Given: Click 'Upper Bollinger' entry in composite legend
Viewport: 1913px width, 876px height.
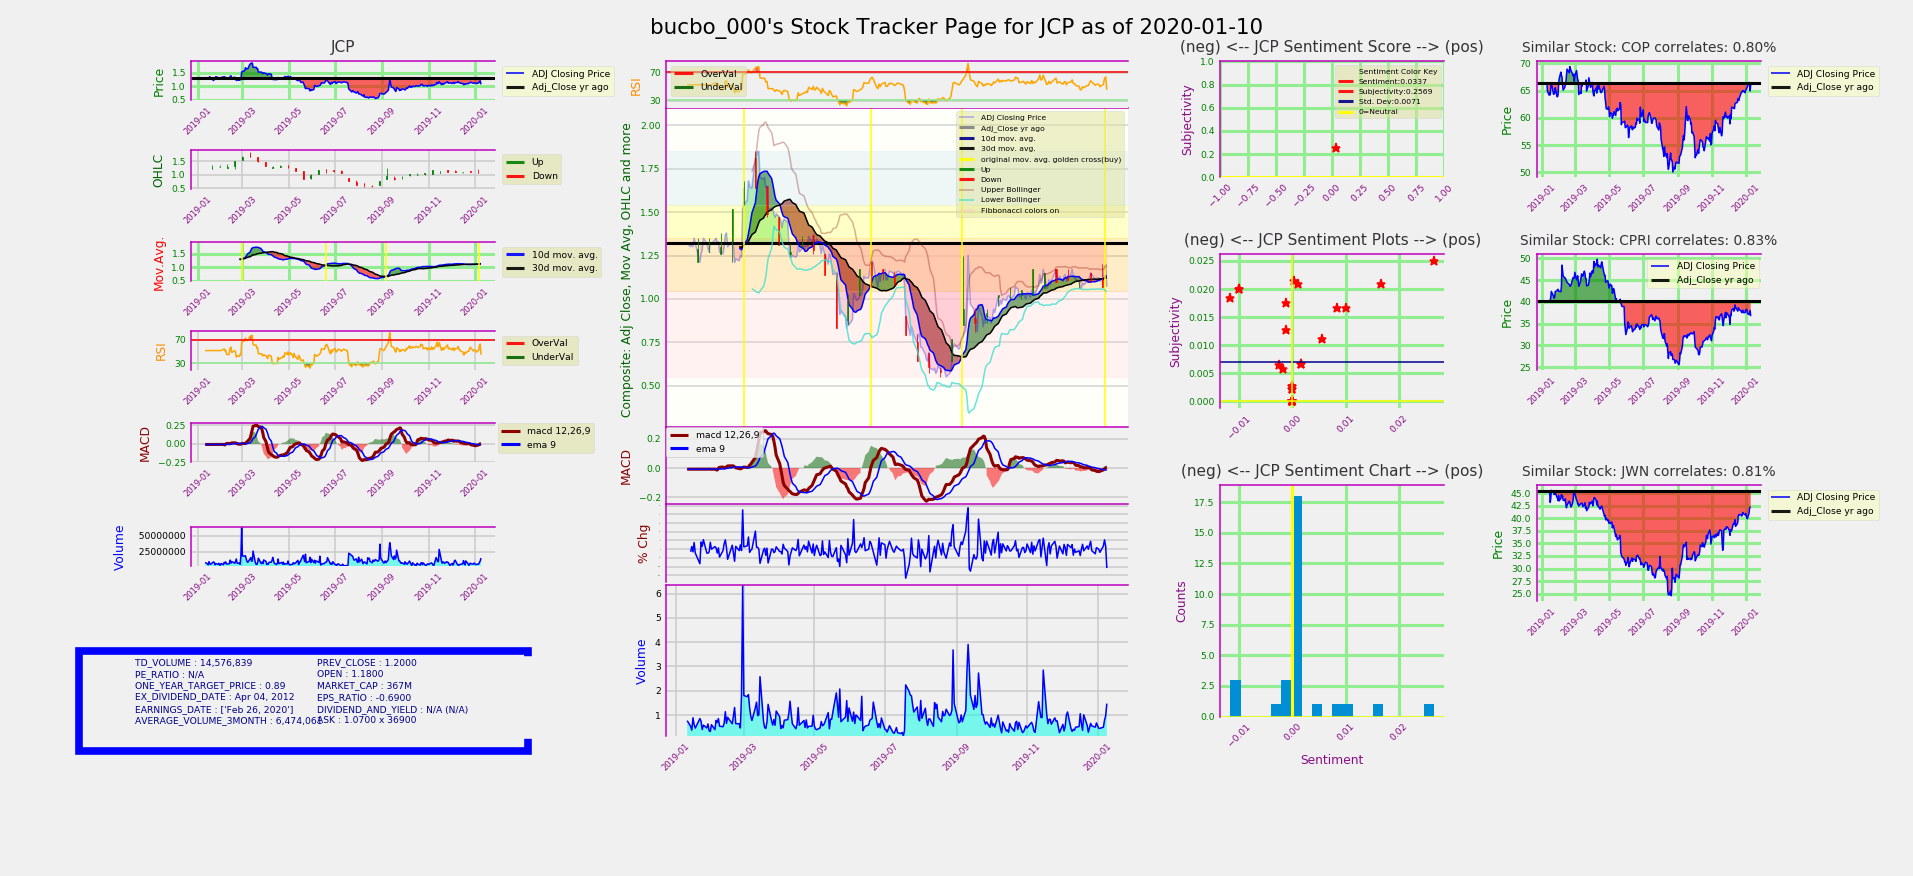Looking at the screenshot, I should (x=1010, y=190).
